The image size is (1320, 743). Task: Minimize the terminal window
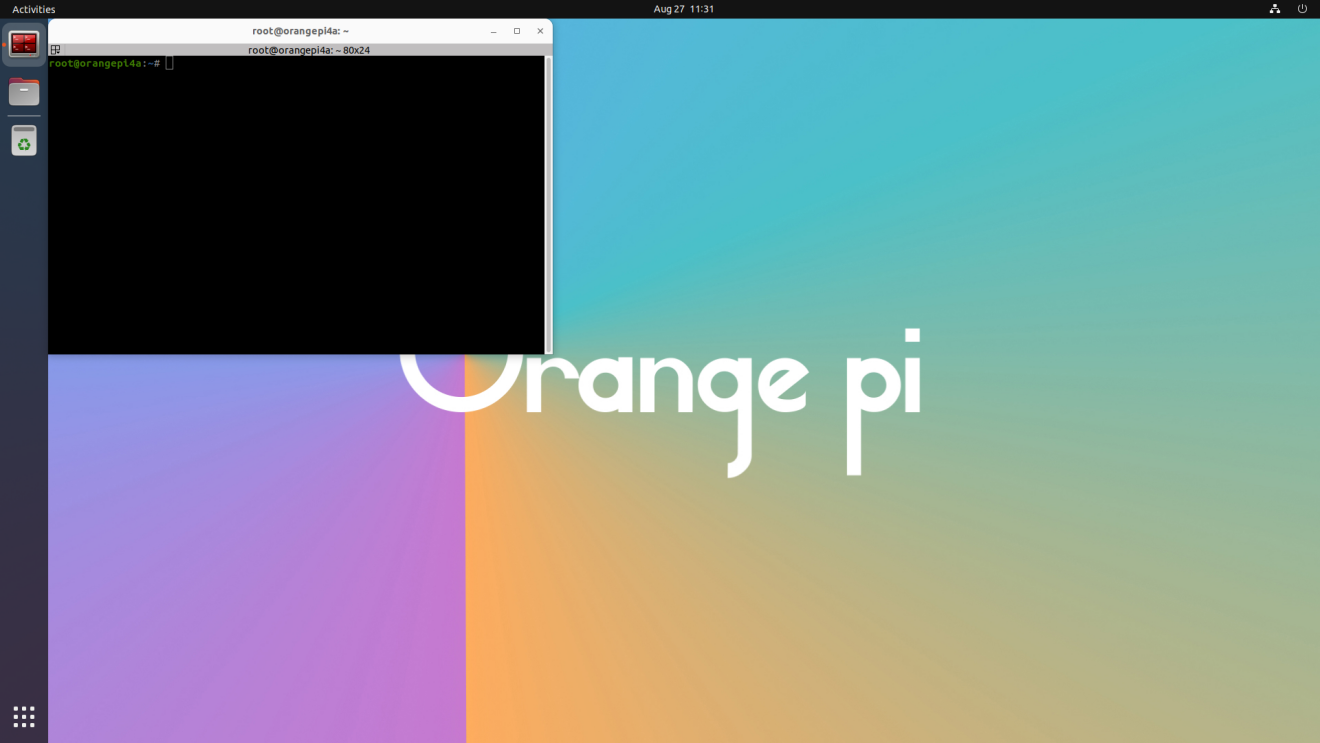coord(493,31)
